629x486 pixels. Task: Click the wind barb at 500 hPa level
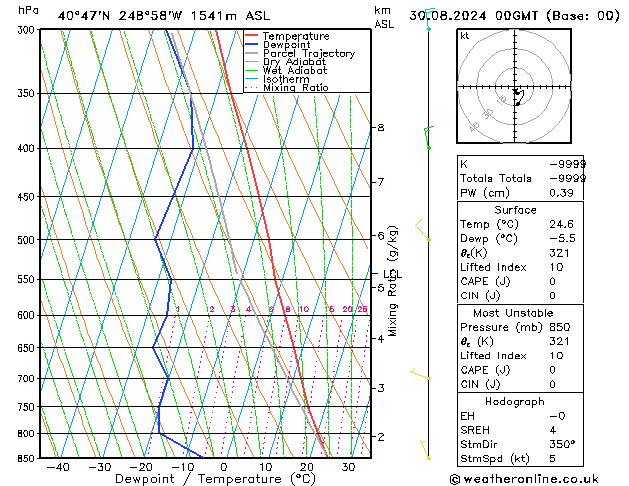coord(421,231)
